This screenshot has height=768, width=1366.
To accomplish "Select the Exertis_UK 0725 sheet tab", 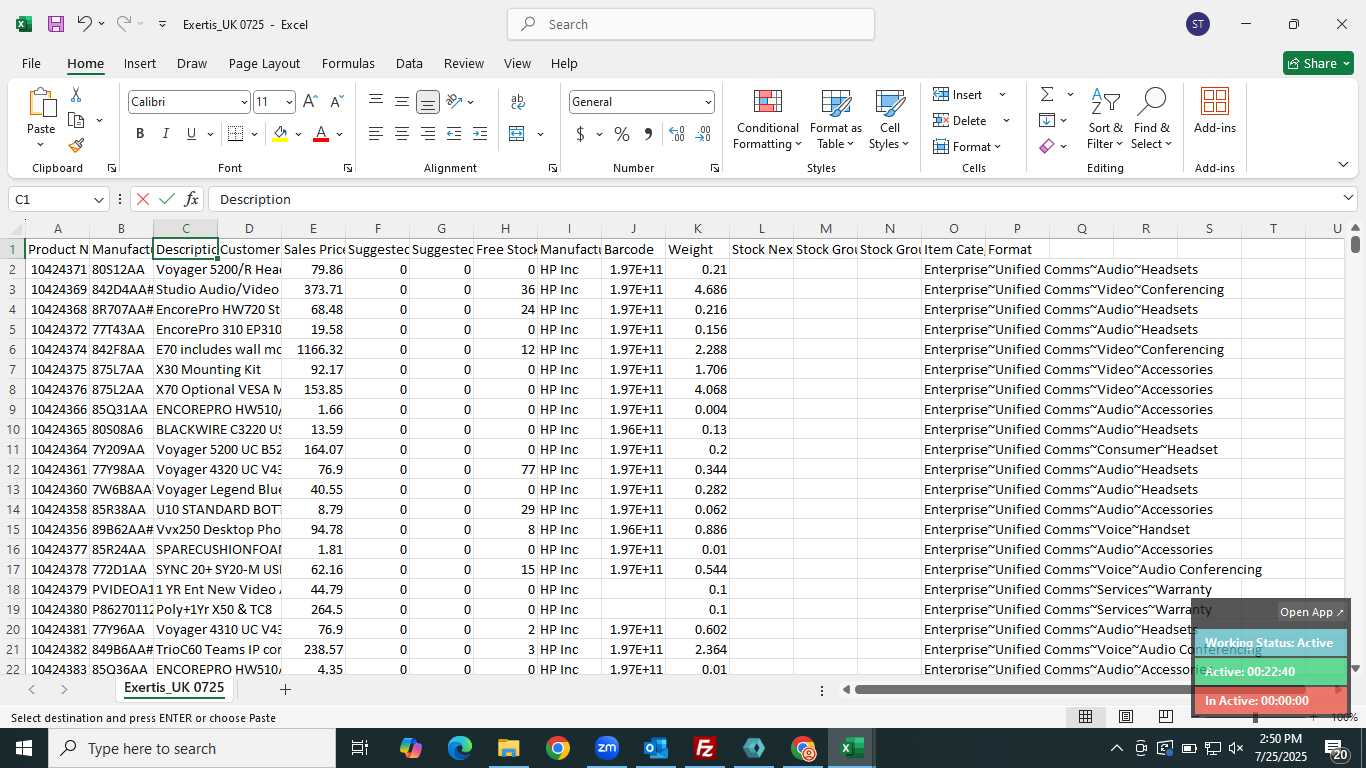I will 174,688.
